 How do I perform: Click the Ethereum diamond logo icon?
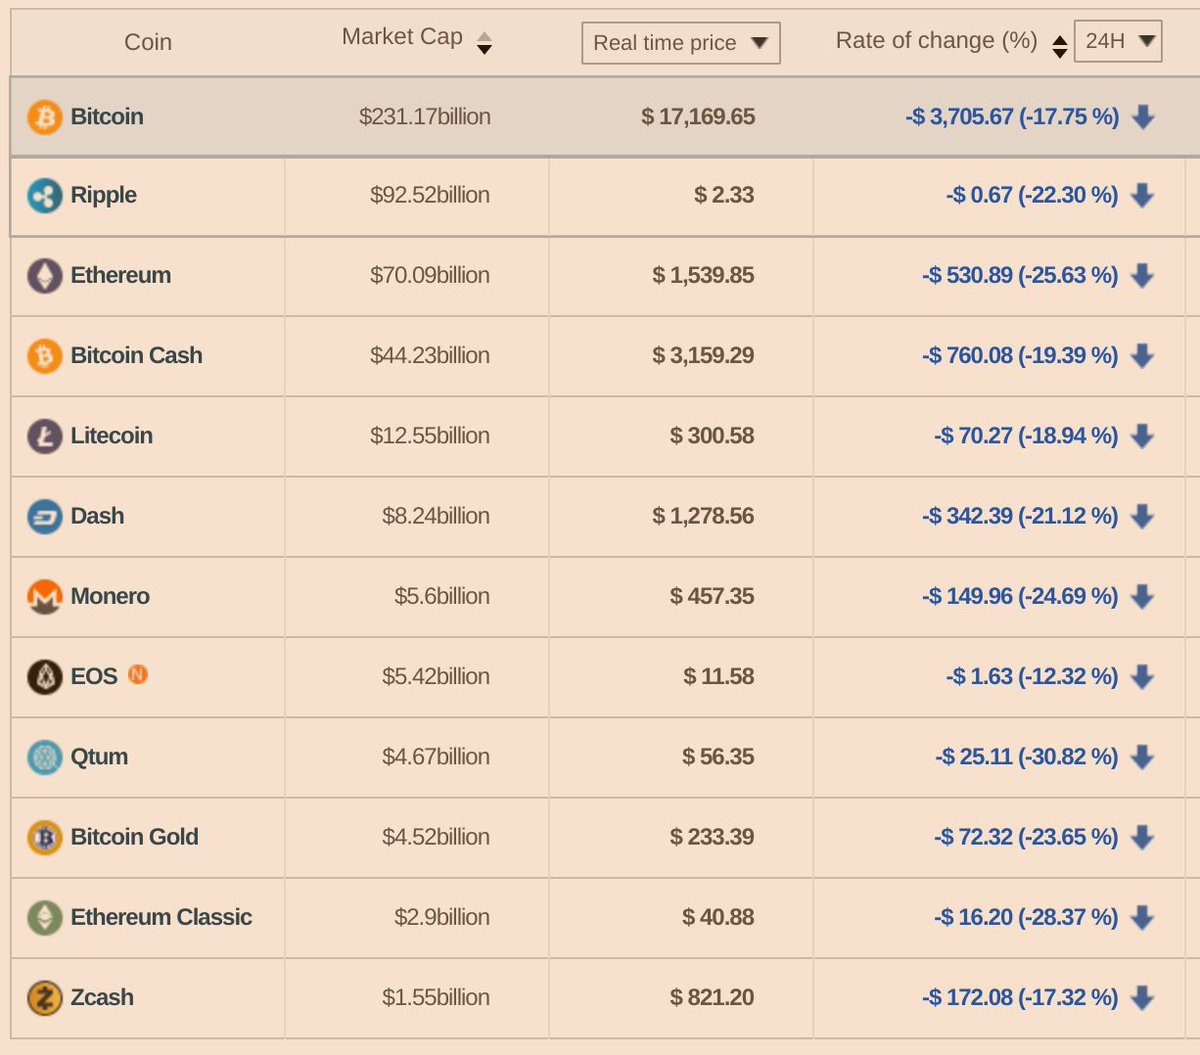44,275
